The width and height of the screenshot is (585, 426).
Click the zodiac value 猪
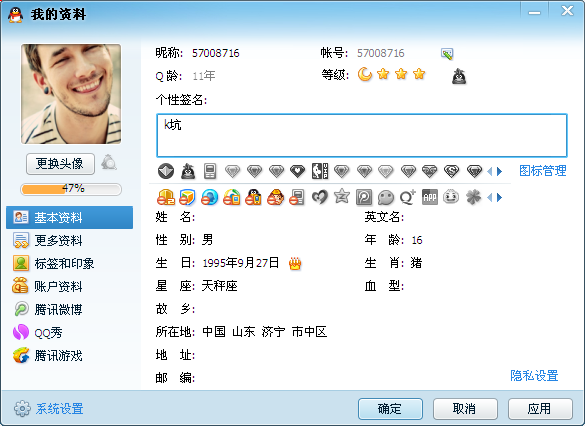coord(416,263)
